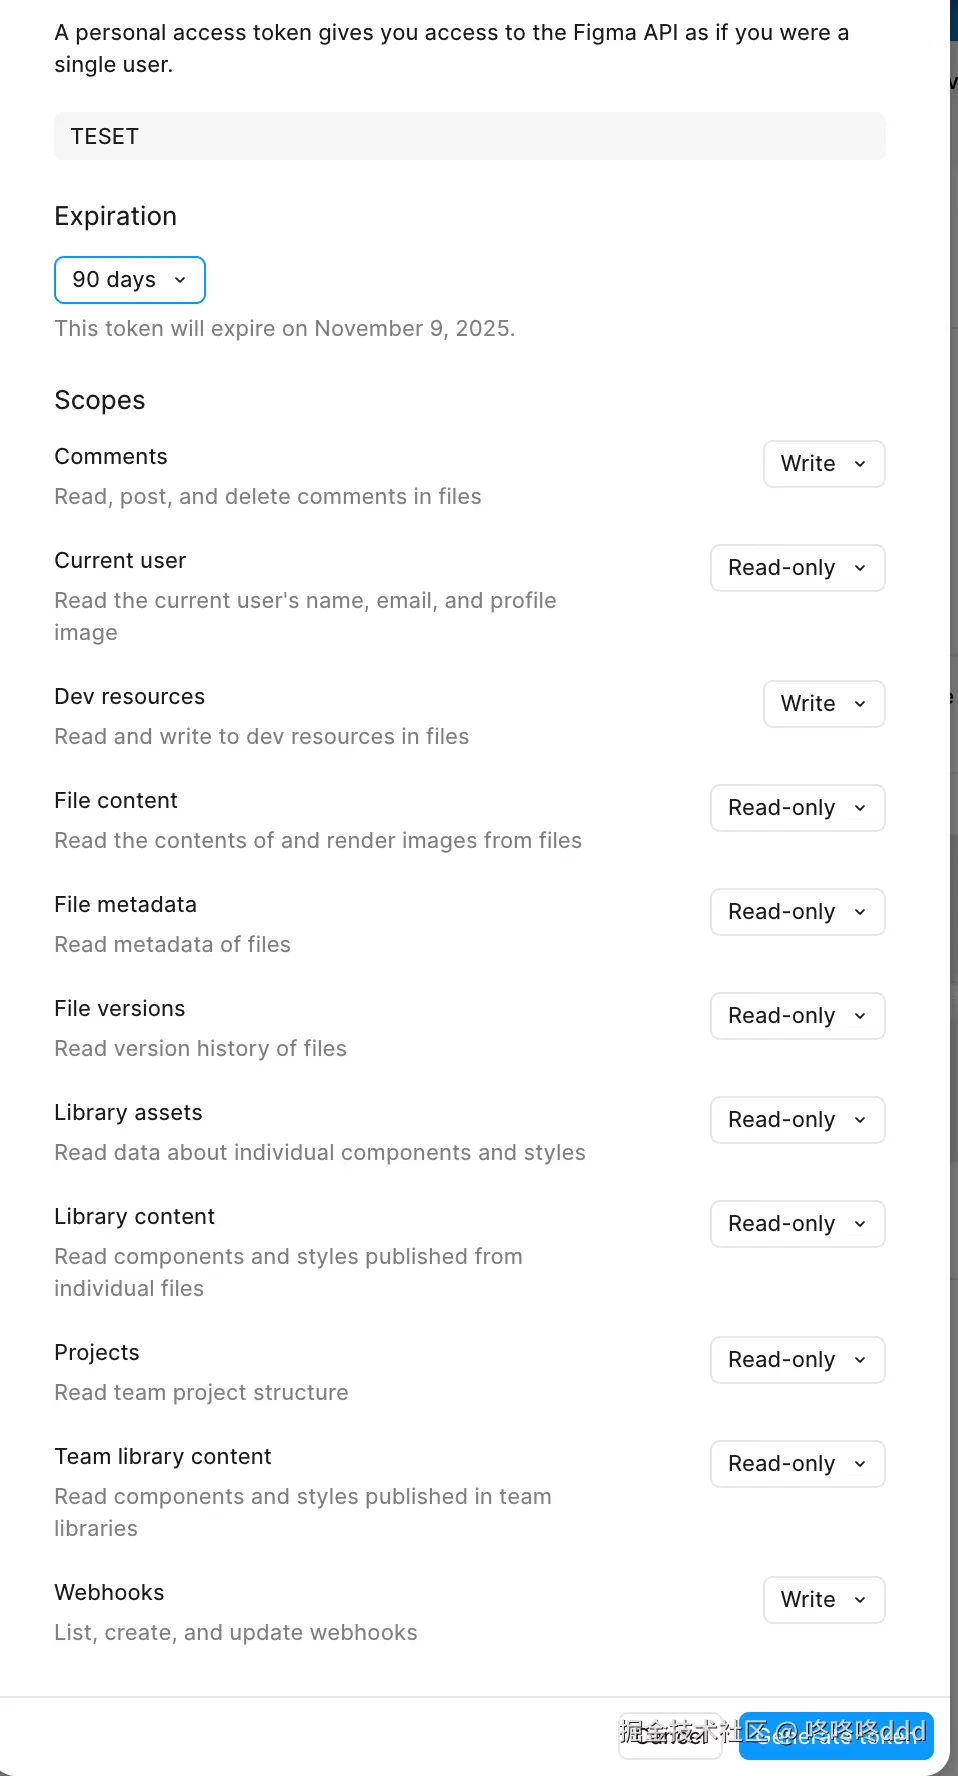Click the chevron next to Webhooks Write
Image resolution: width=958 pixels, height=1776 pixels.
(x=860, y=1600)
